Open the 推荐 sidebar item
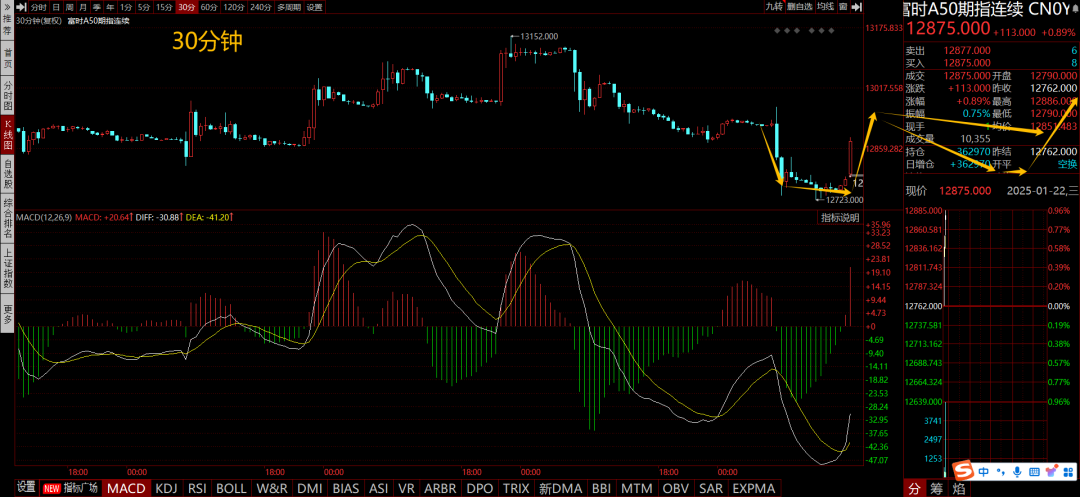This screenshot has width=1080, height=497. point(8,26)
